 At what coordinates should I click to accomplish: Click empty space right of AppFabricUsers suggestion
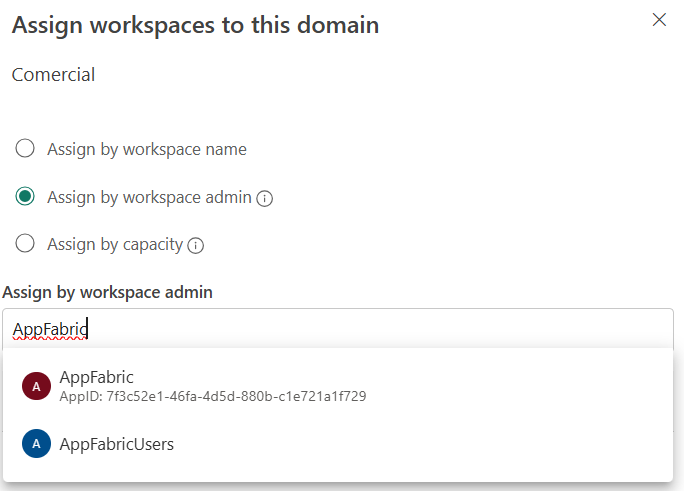click(420, 444)
